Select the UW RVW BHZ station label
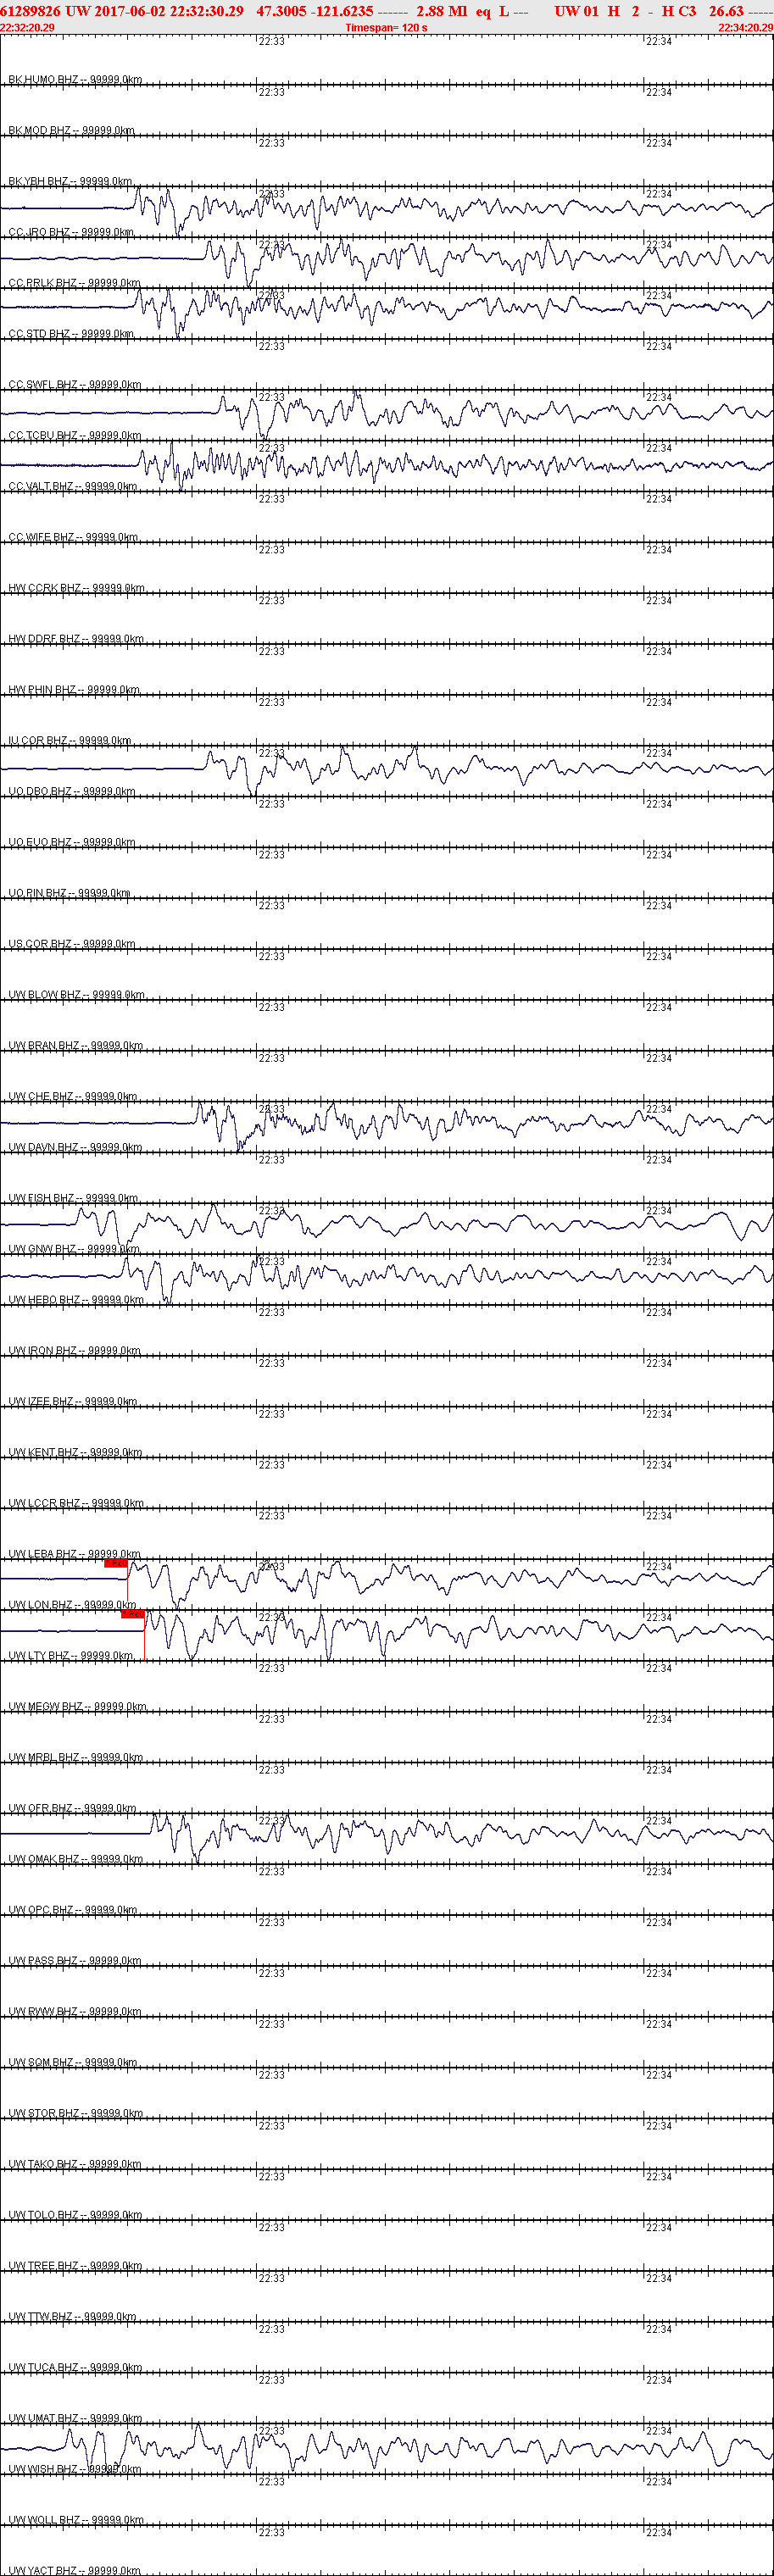The width and height of the screenshot is (774, 2576). [x=75, y=2012]
